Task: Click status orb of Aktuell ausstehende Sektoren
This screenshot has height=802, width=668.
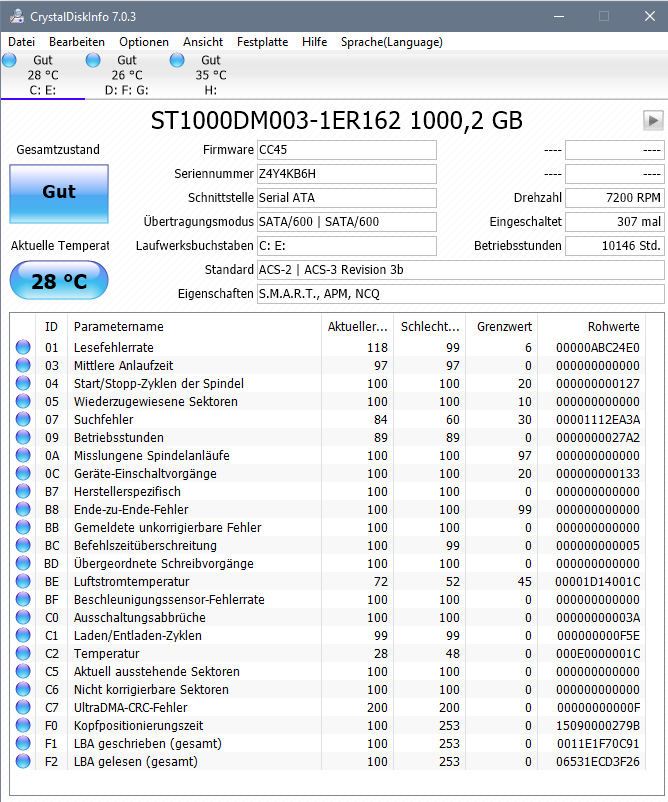Action: click(23, 671)
